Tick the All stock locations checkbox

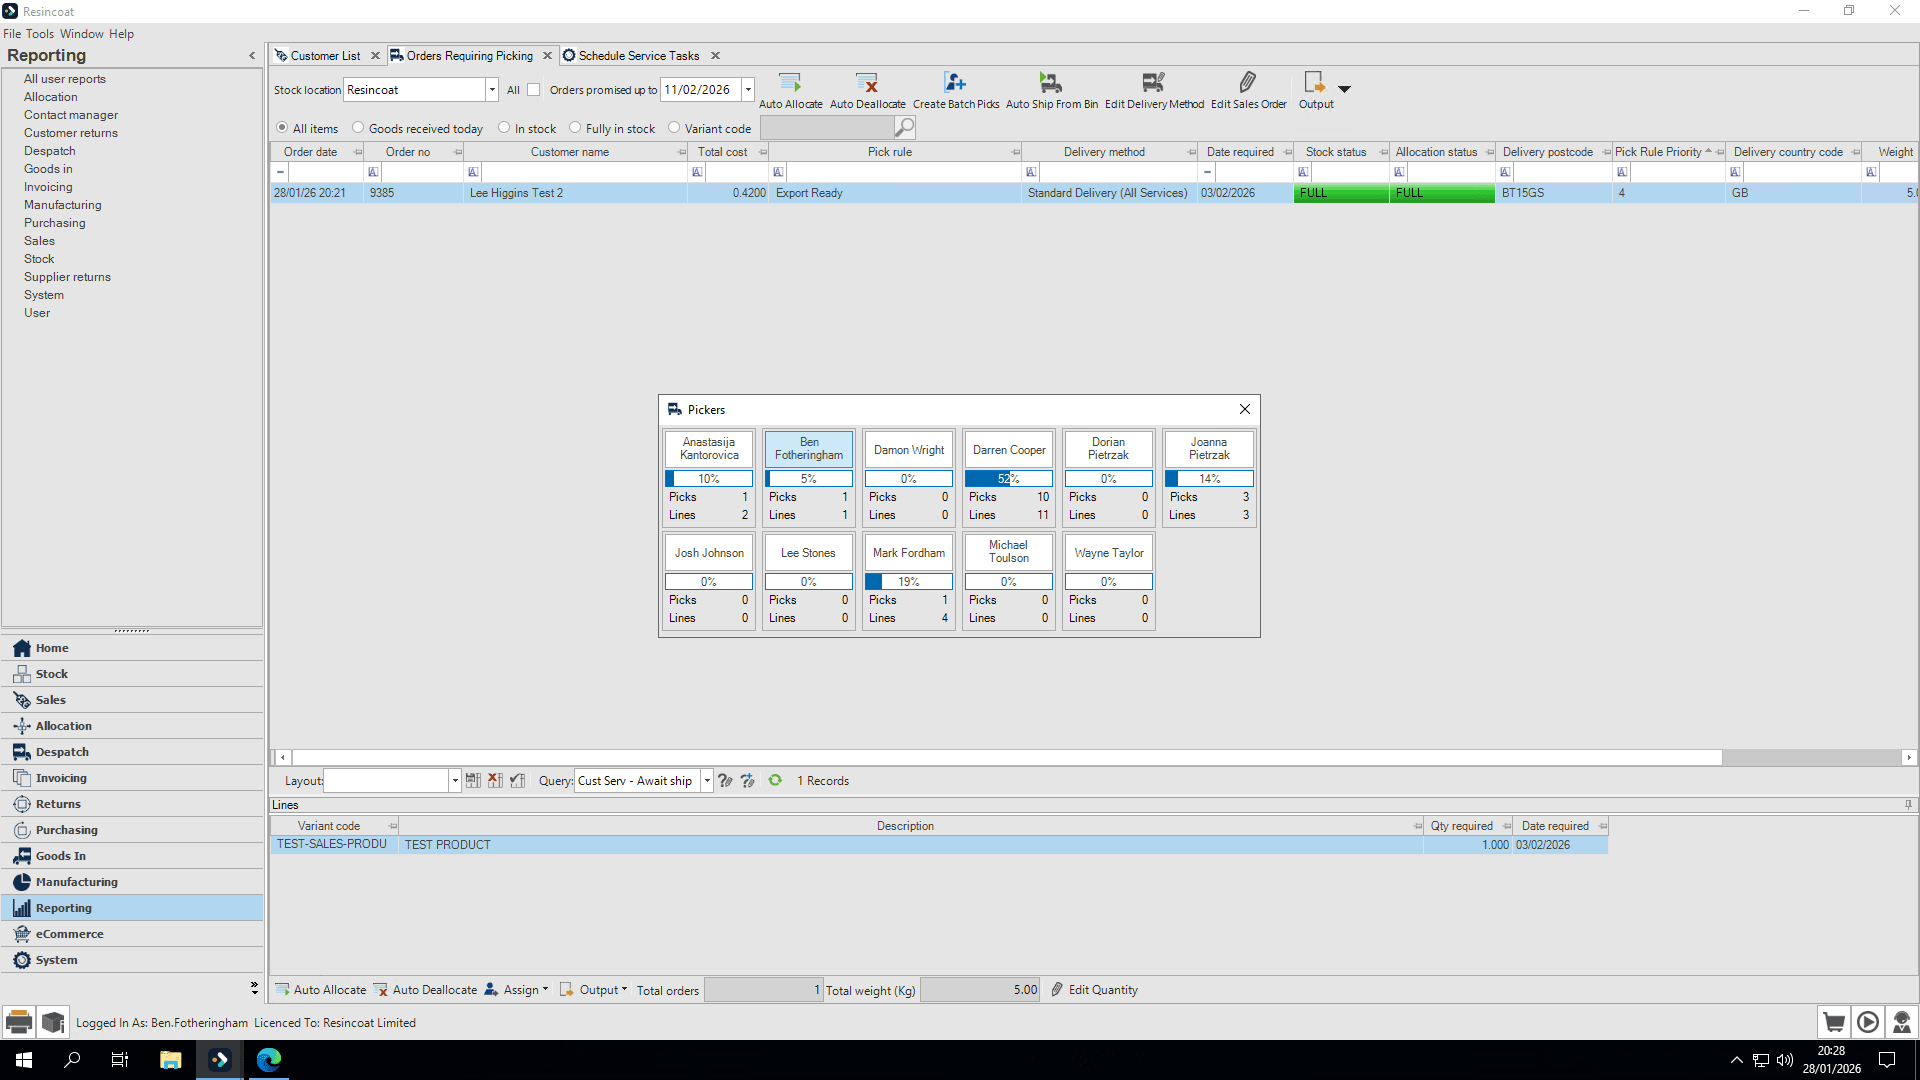(534, 90)
